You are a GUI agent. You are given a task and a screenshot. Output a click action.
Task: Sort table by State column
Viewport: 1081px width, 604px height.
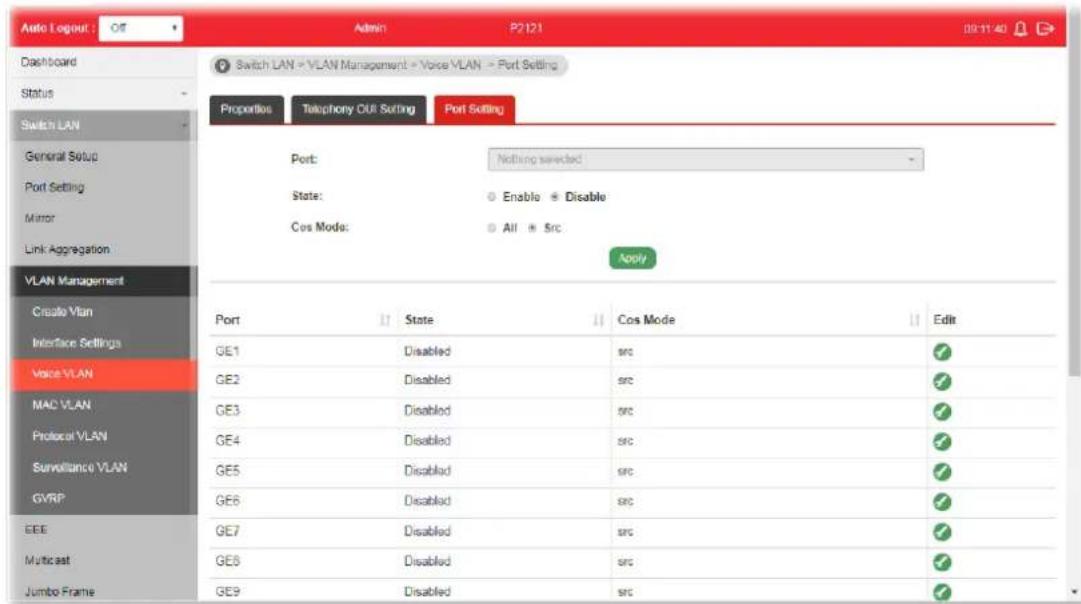(598, 320)
